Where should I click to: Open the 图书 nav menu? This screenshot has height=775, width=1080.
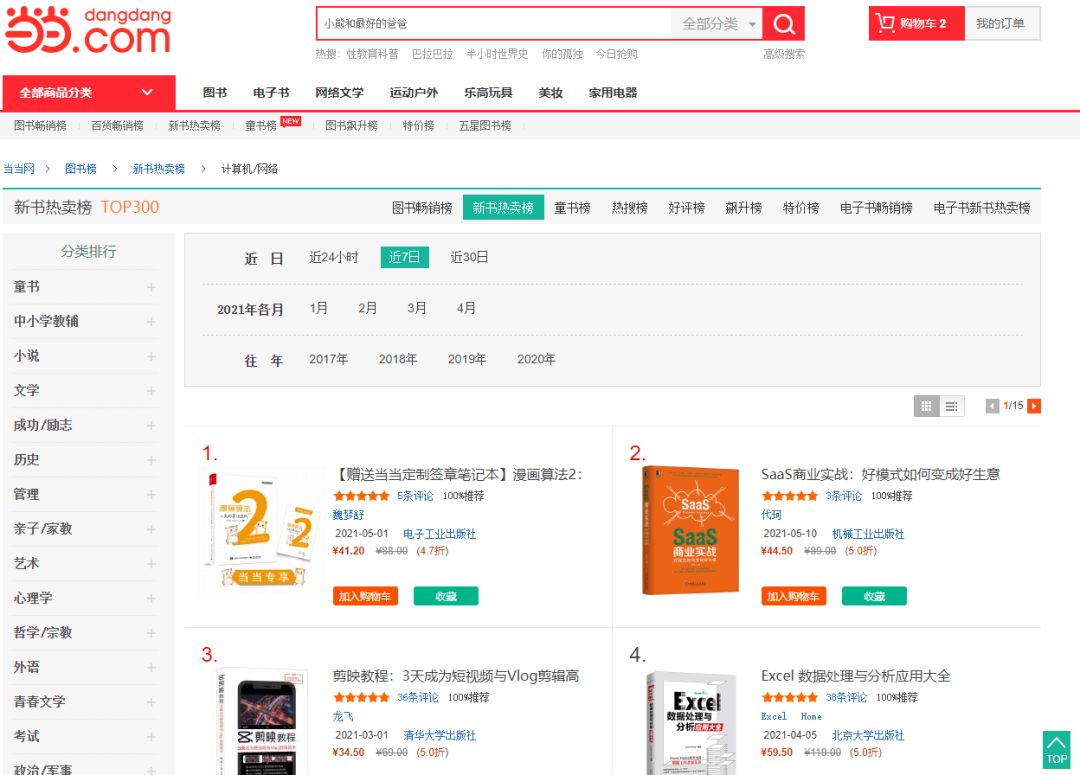(215, 93)
